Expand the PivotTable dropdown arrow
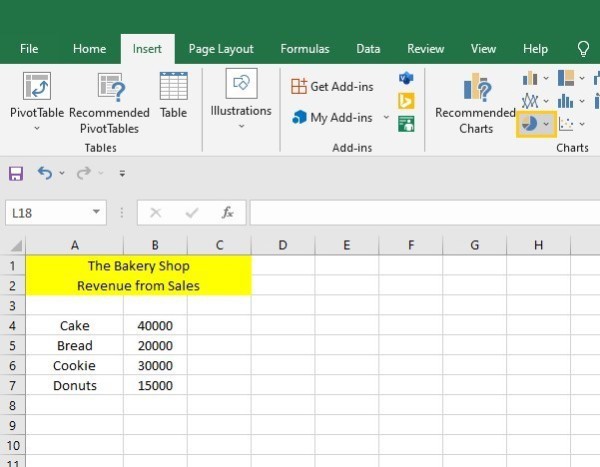Viewport: 600px width, 467px height. [37, 128]
